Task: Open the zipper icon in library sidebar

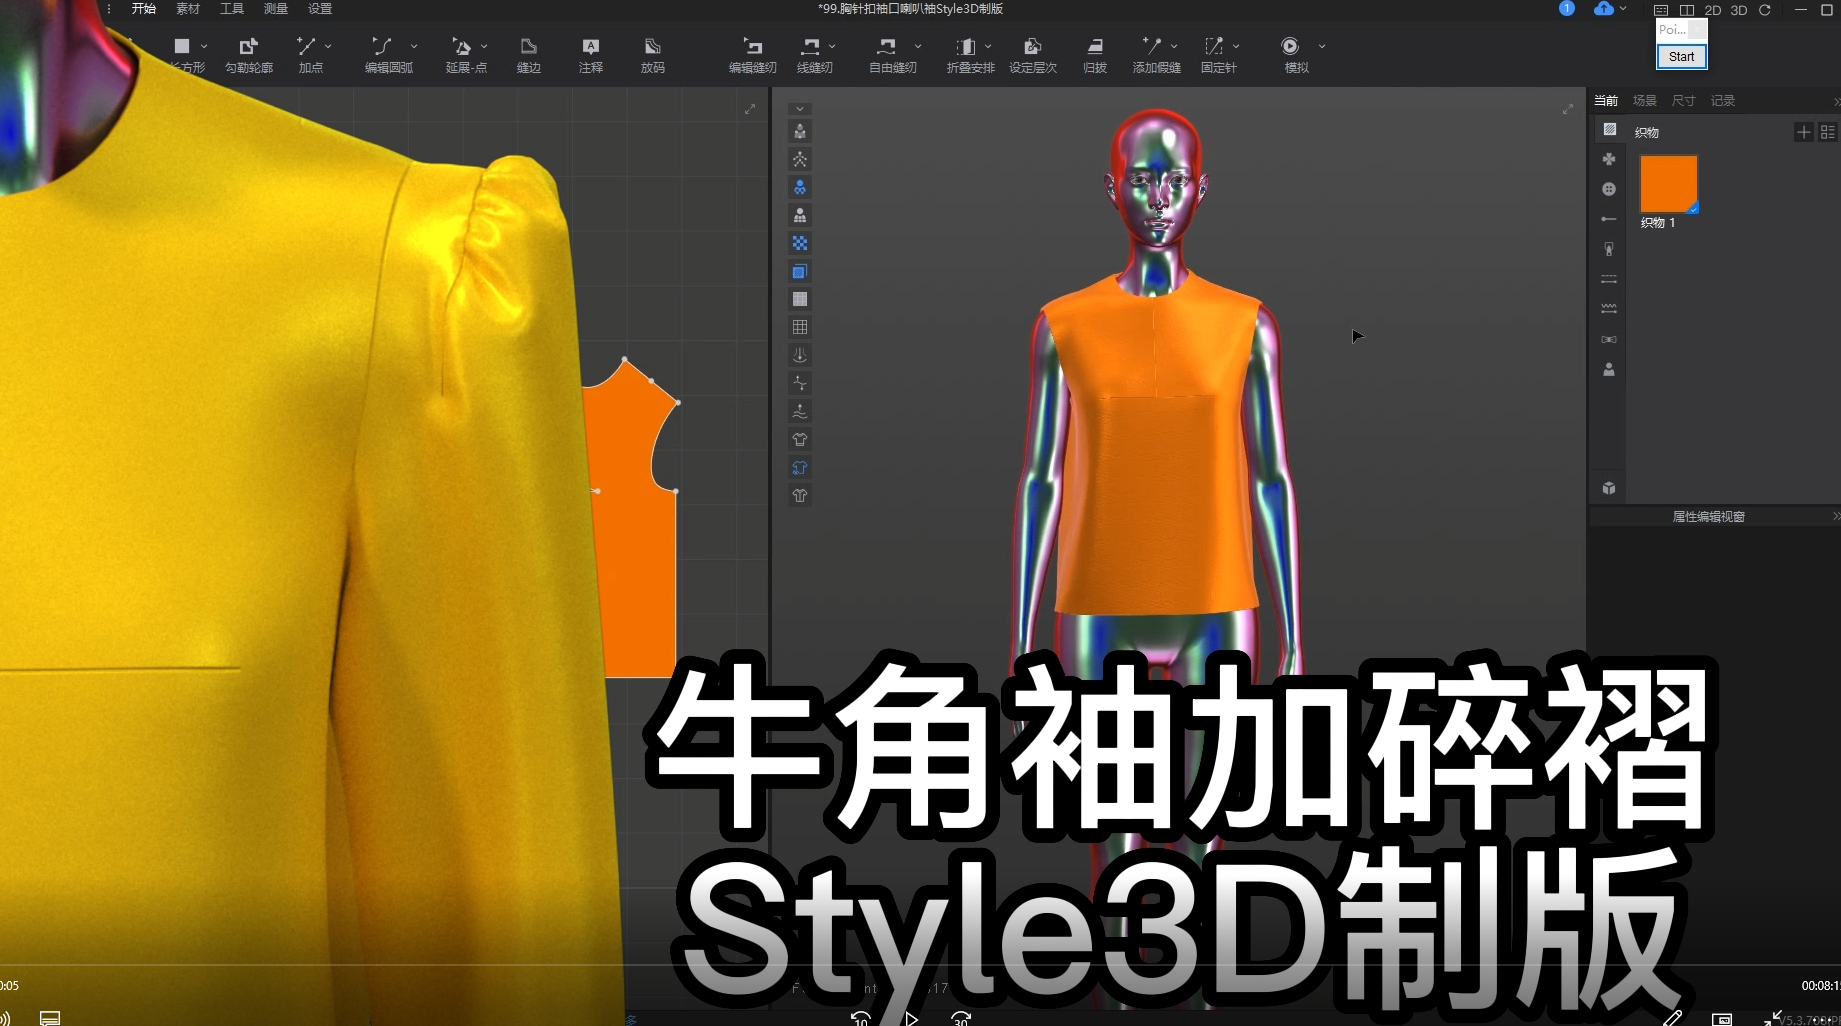Action: pyautogui.click(x=1609, y=249)
